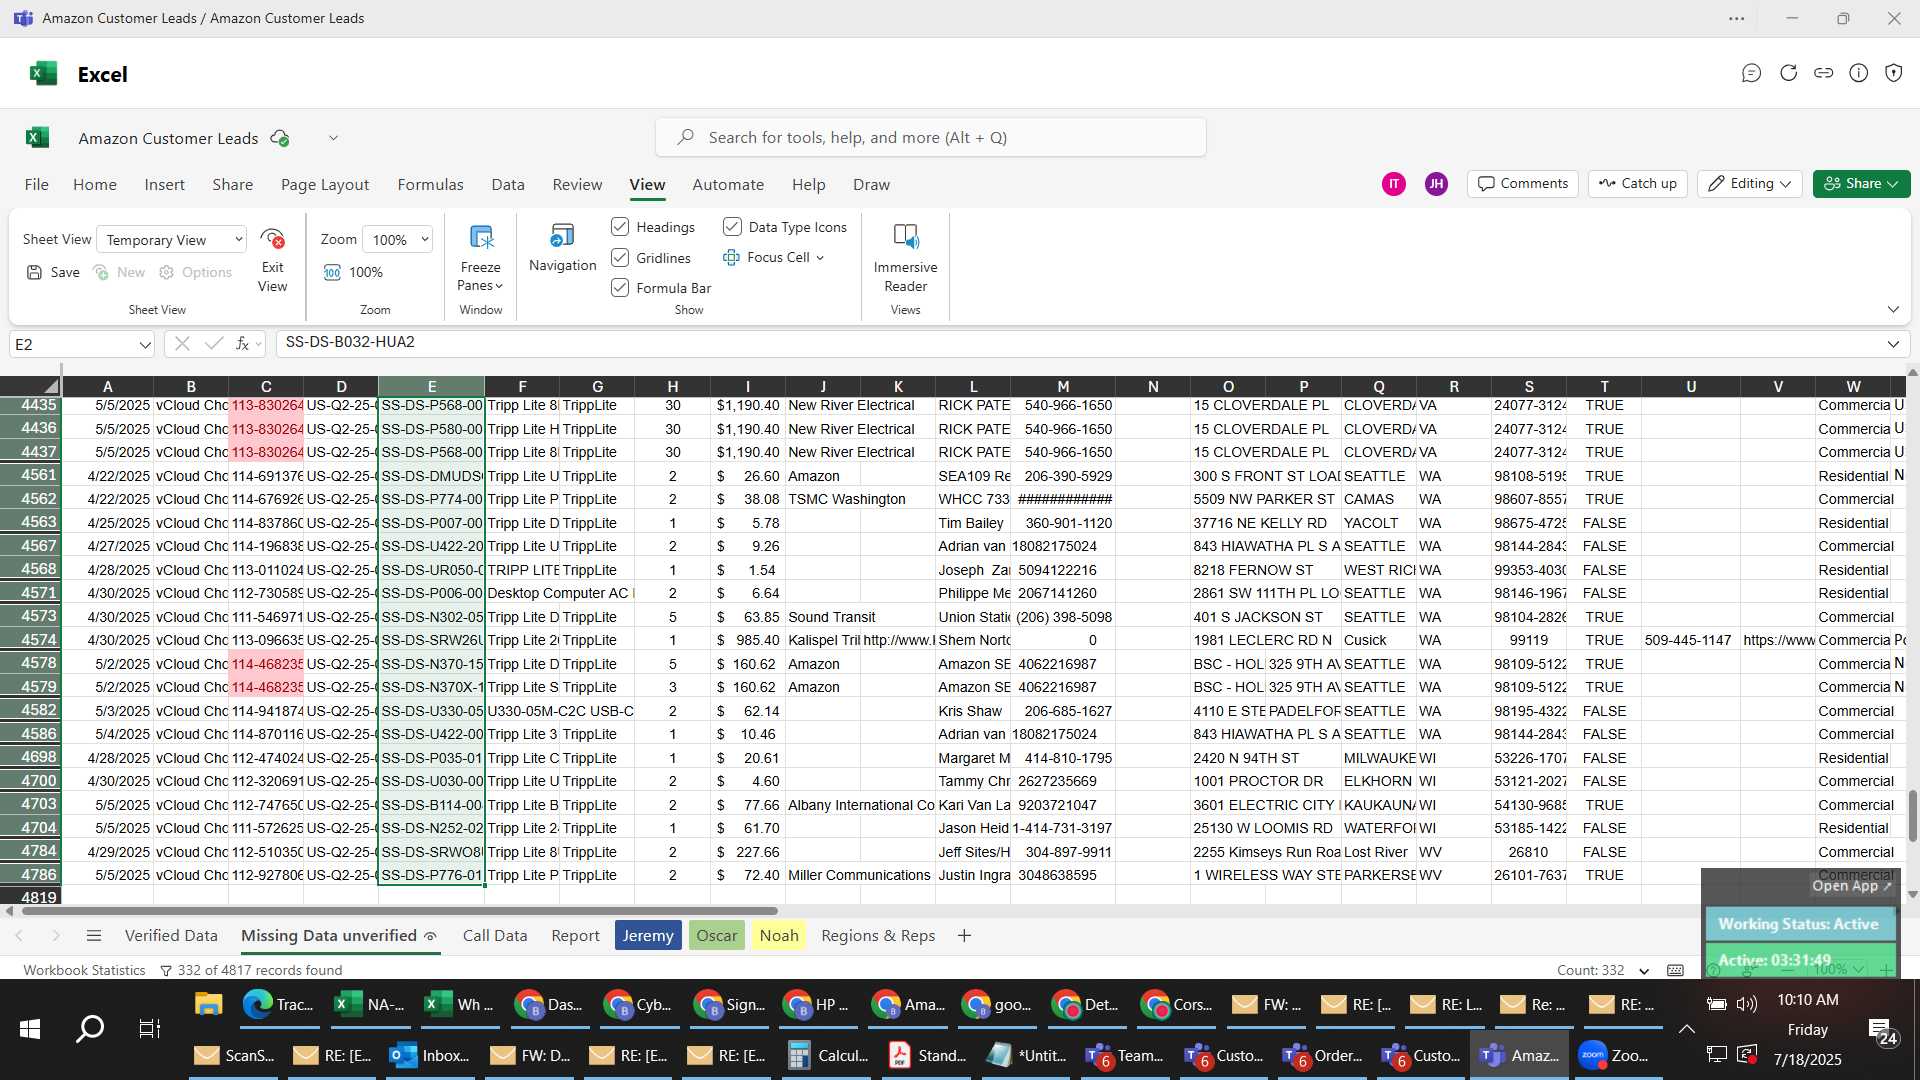Open the Editing mode dropdown

1750,184
